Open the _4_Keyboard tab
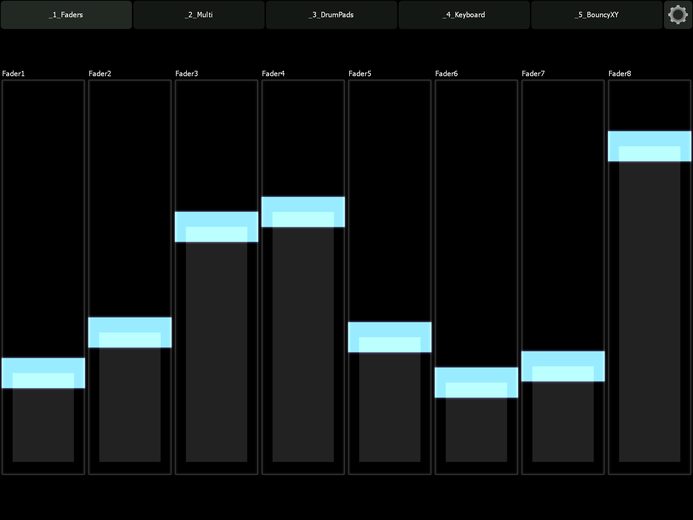 tap(464, 15)
